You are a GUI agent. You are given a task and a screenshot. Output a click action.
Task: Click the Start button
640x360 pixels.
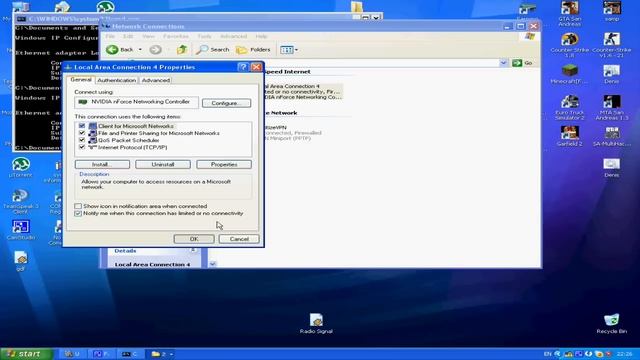pos(26,354)
